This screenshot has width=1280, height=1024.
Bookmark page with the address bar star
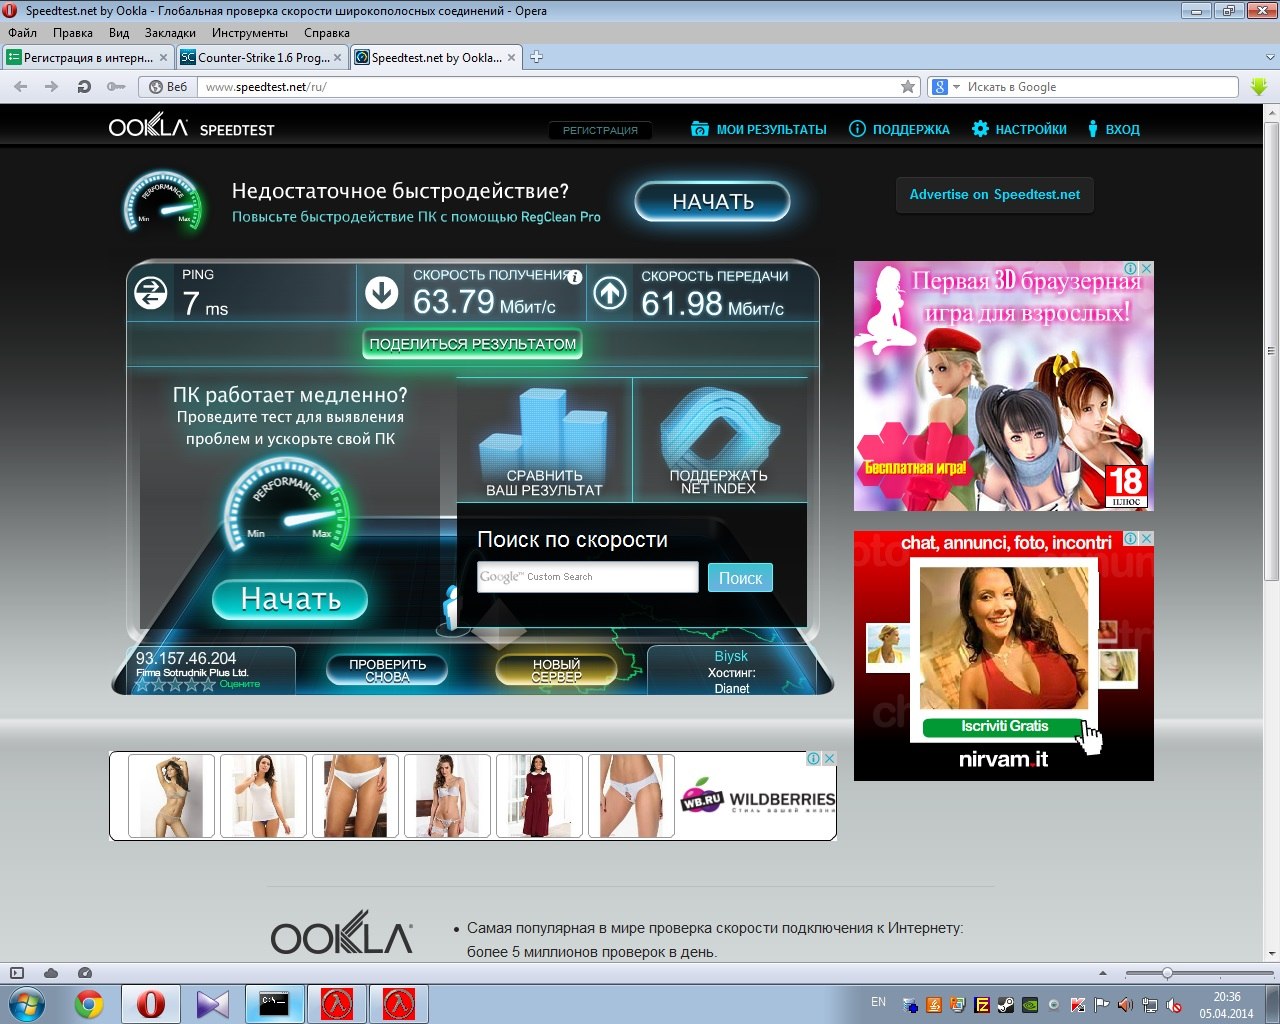[908, 87]
